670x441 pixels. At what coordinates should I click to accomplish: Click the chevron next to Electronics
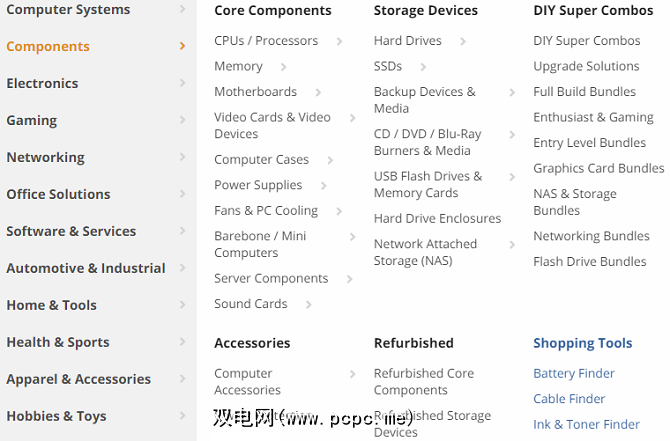(x=182, y=83)
